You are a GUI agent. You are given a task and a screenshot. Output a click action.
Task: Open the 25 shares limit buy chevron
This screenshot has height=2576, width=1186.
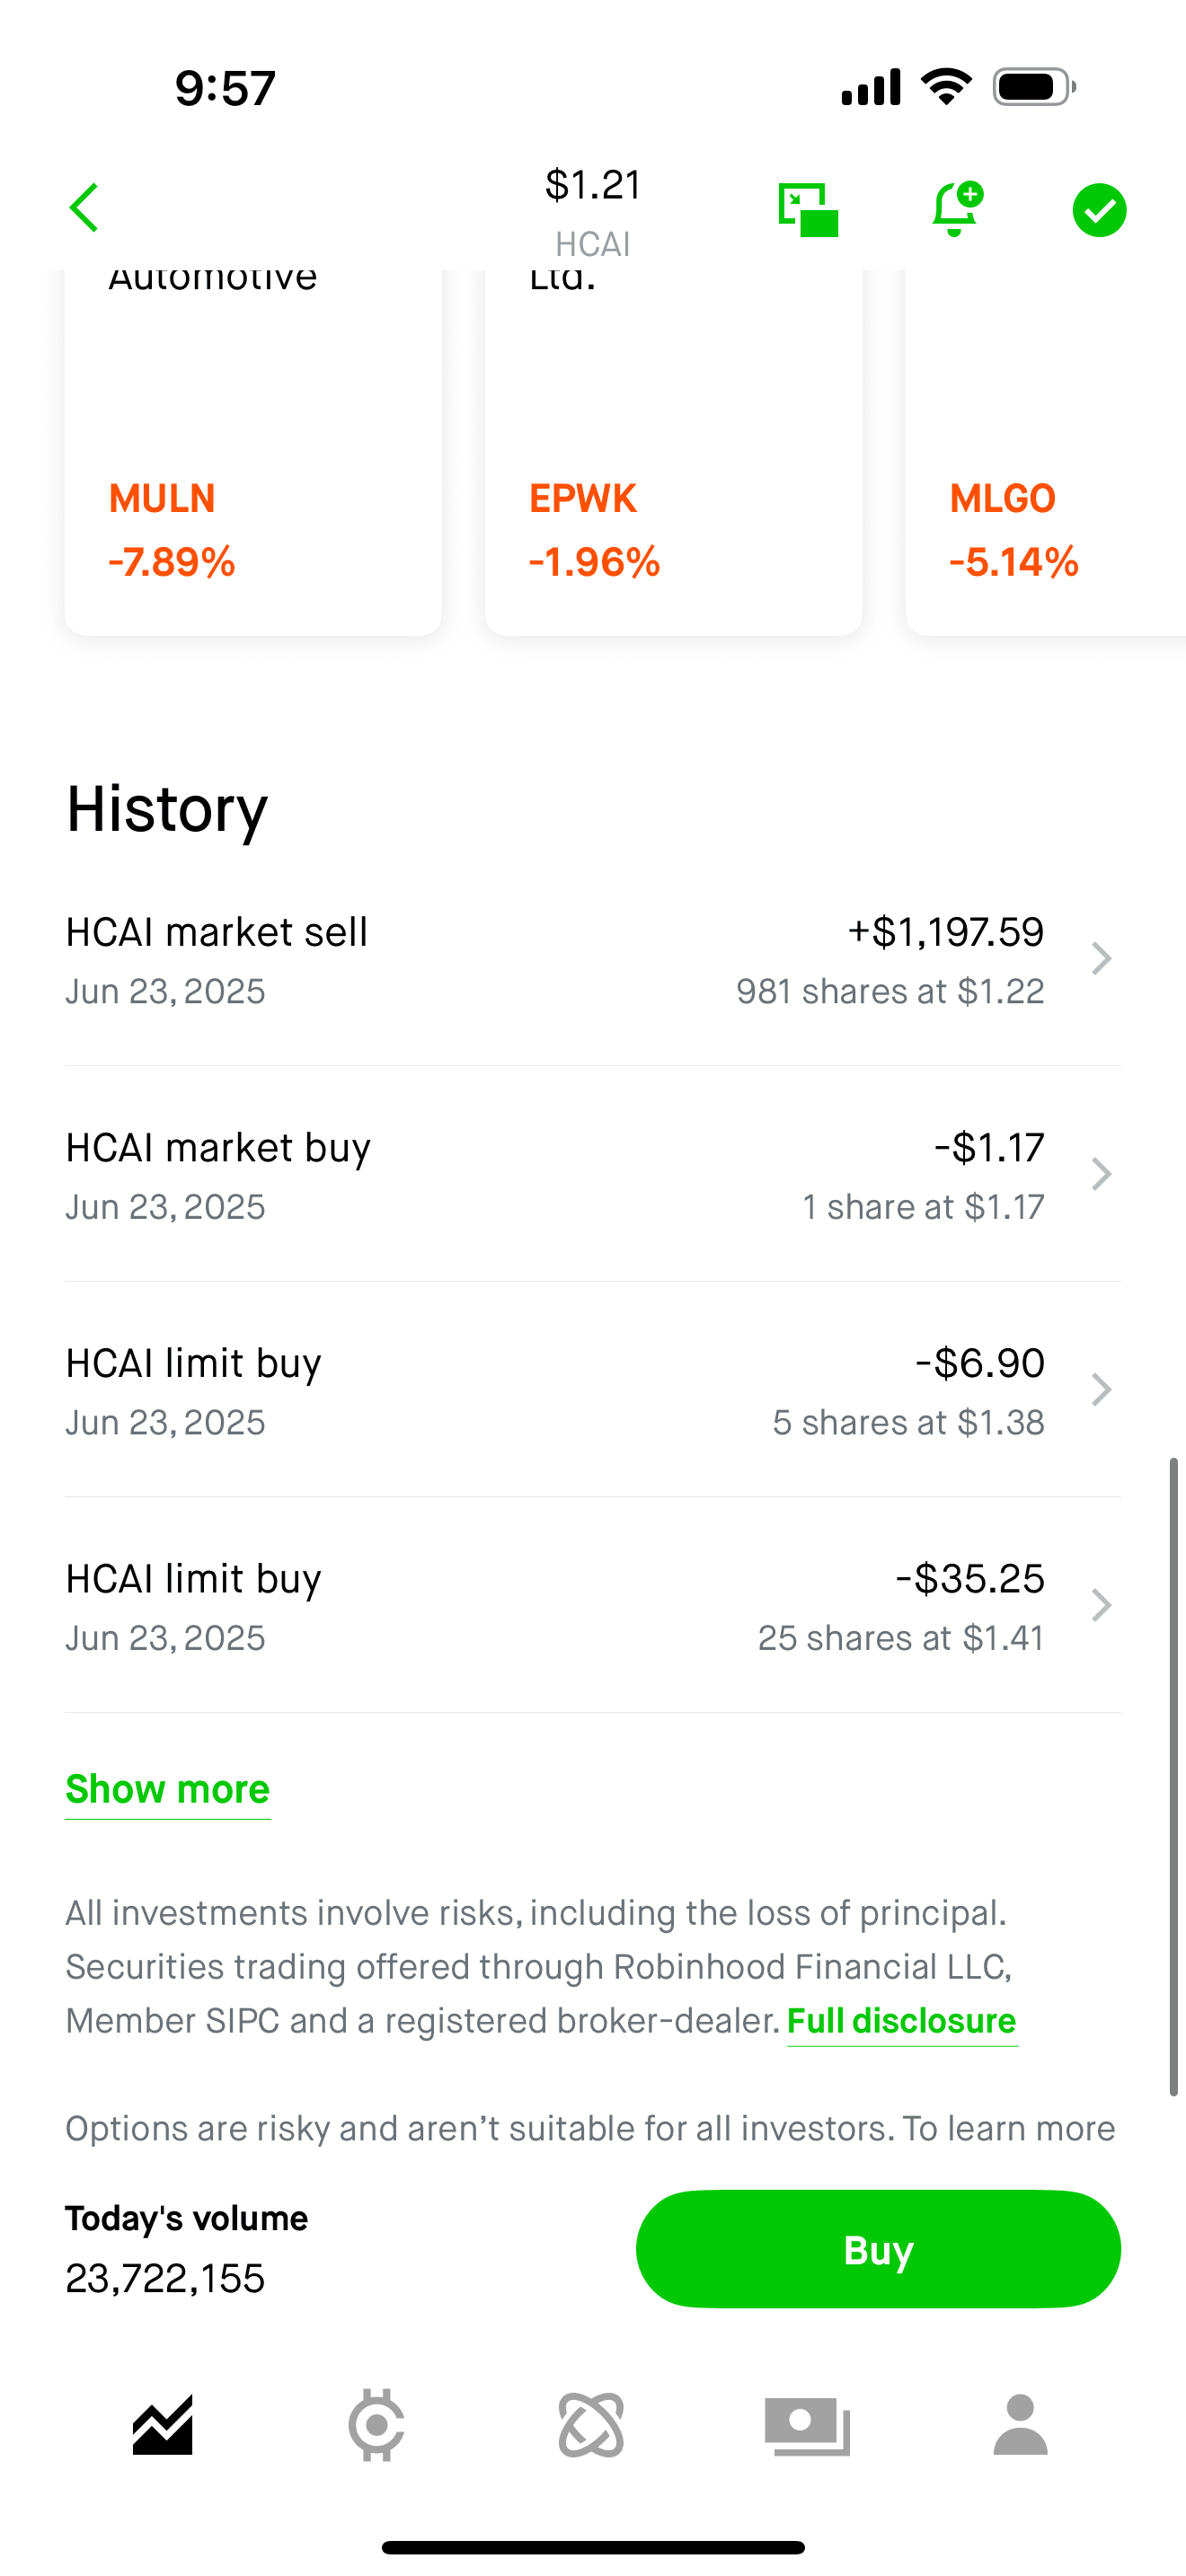click(1101, 1605)
